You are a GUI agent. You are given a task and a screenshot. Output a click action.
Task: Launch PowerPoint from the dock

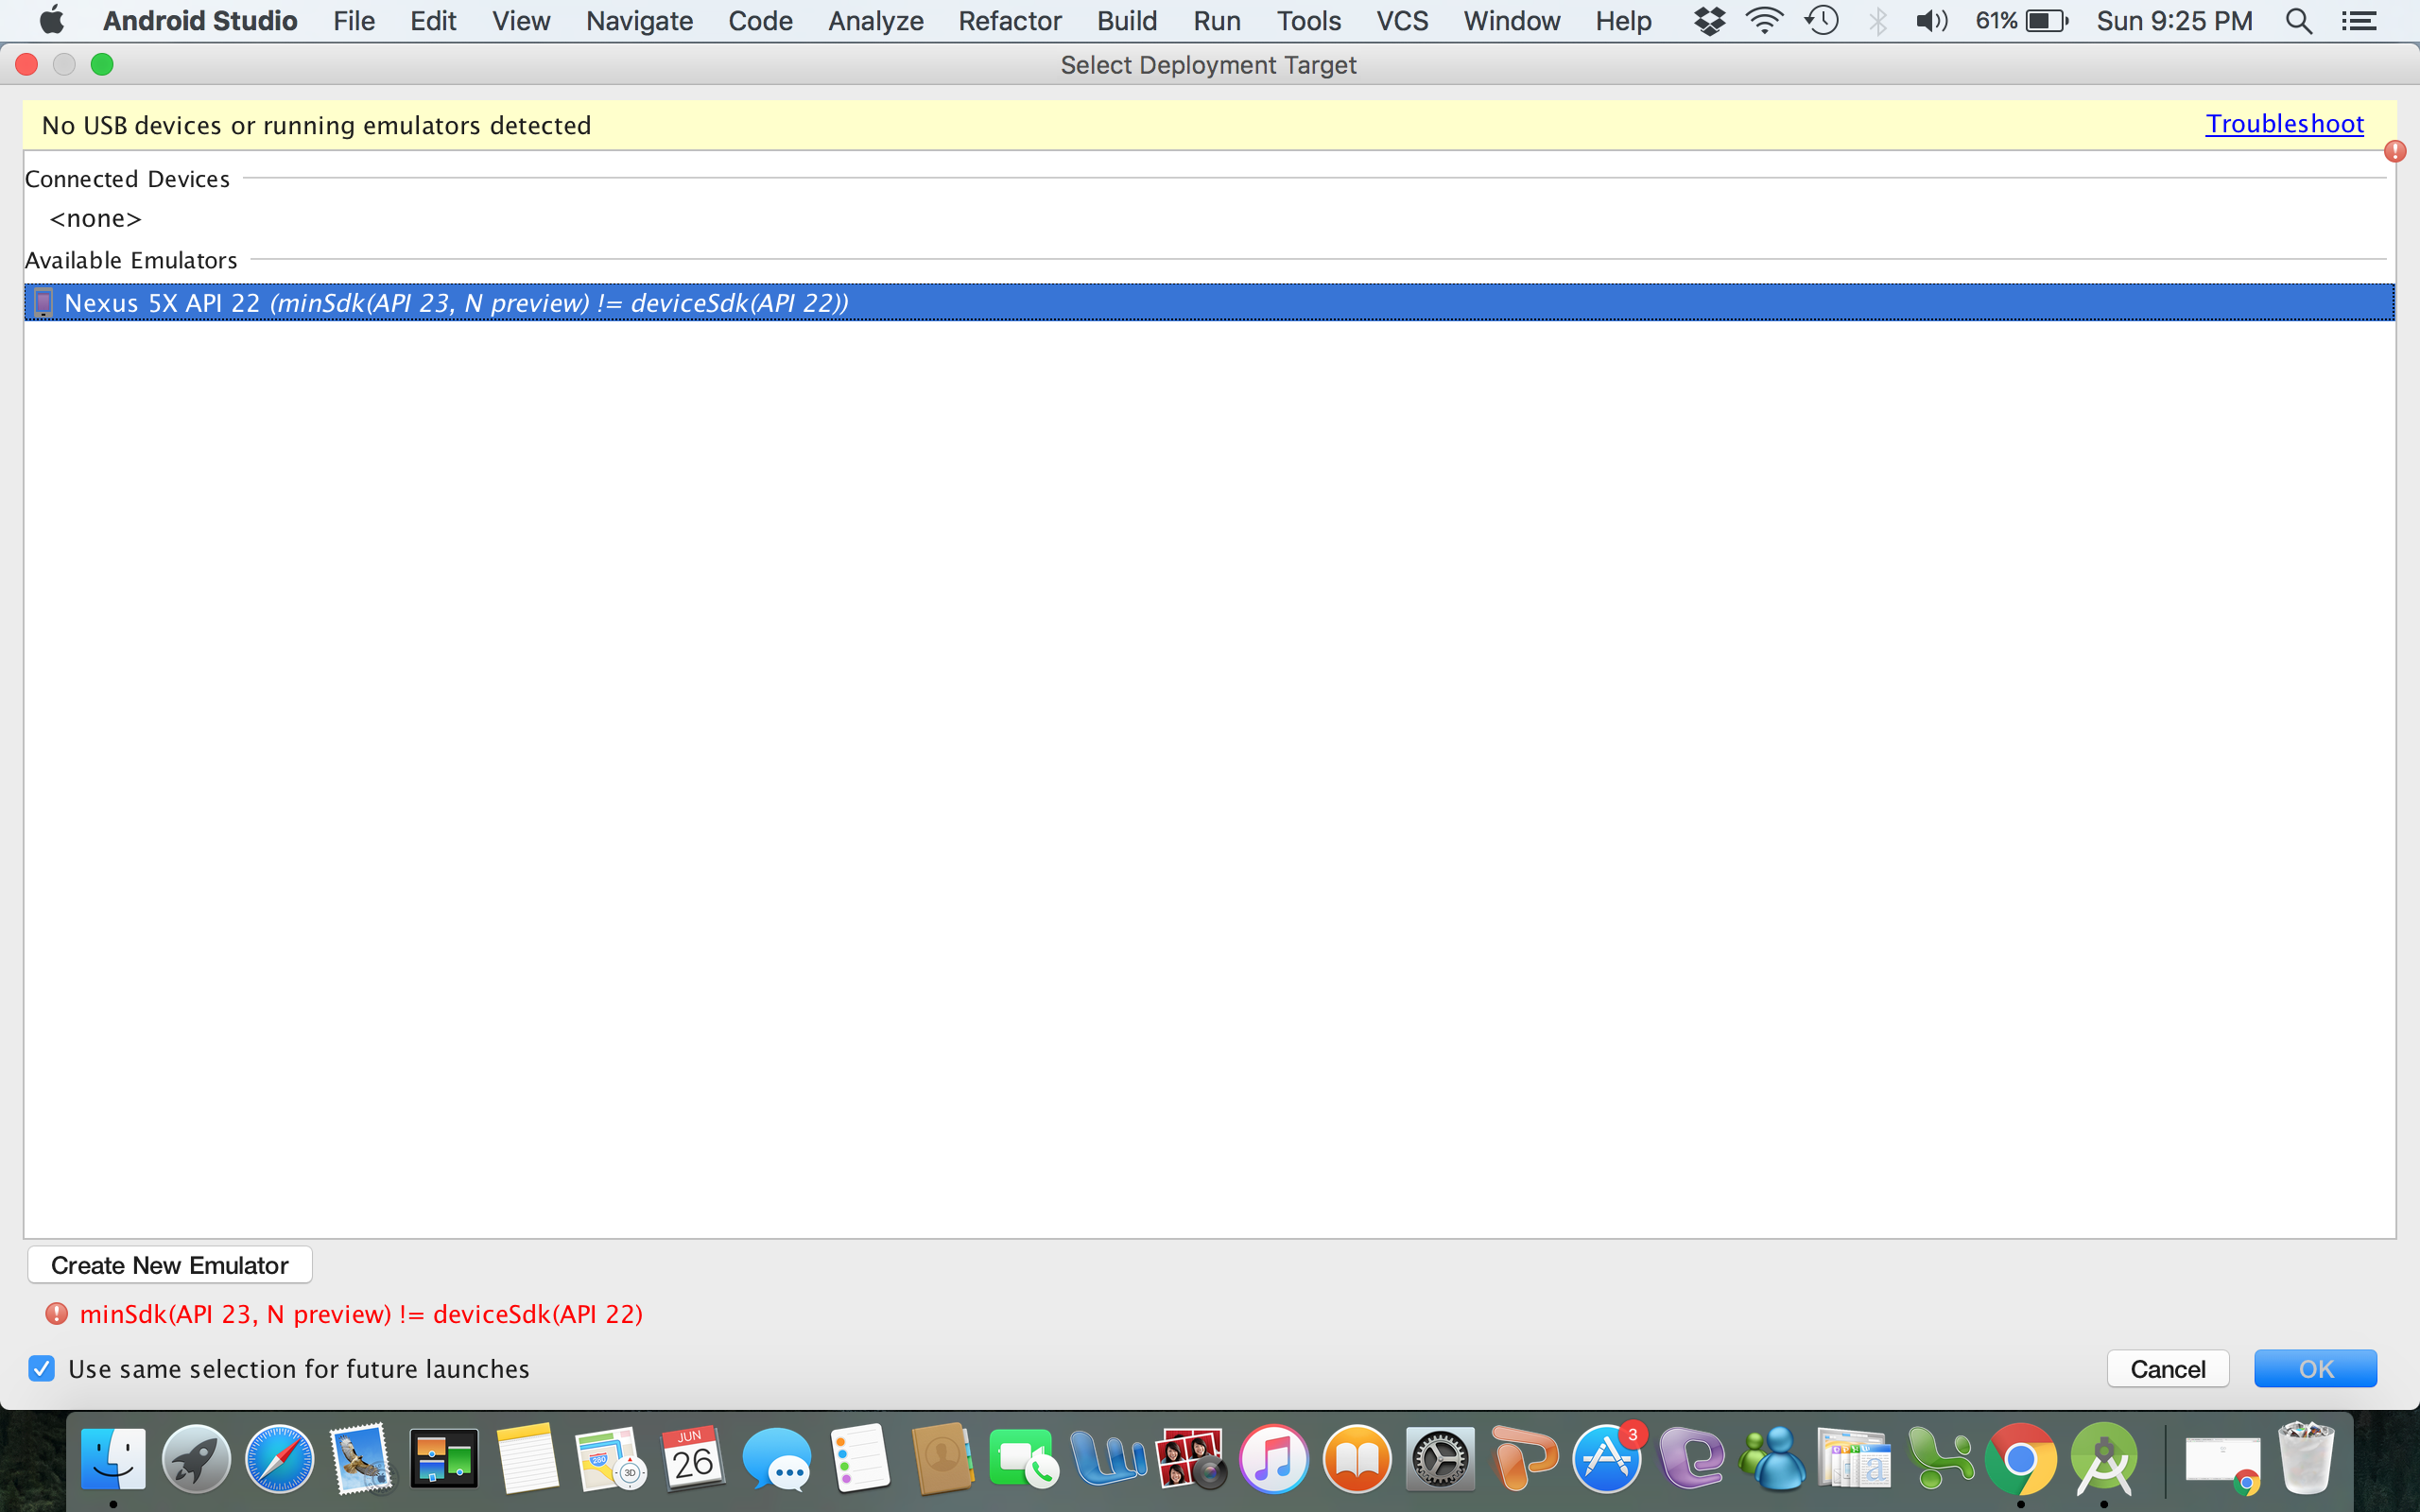coord(1523,1459)
